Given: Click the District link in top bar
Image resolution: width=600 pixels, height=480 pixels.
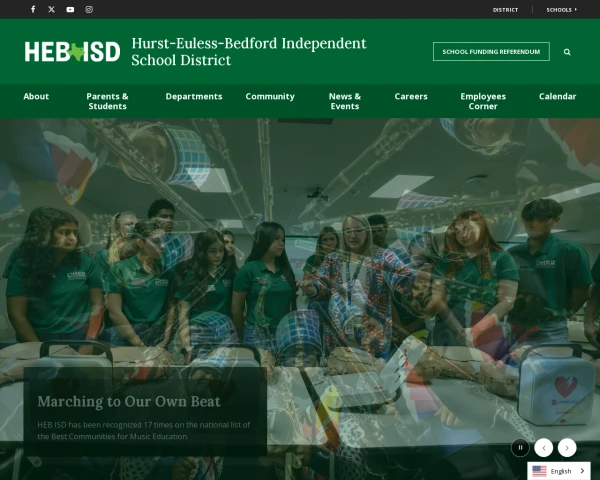Looking at the screenshot, I should (505, 9).
